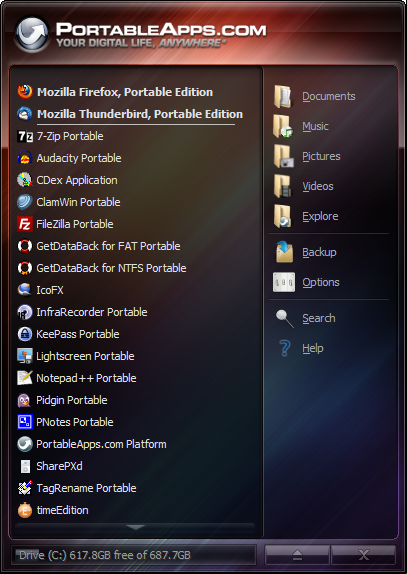This screenshot has width=407, height=574.
Task: Click the Backup box icon
Action: (x=284, y=252)
